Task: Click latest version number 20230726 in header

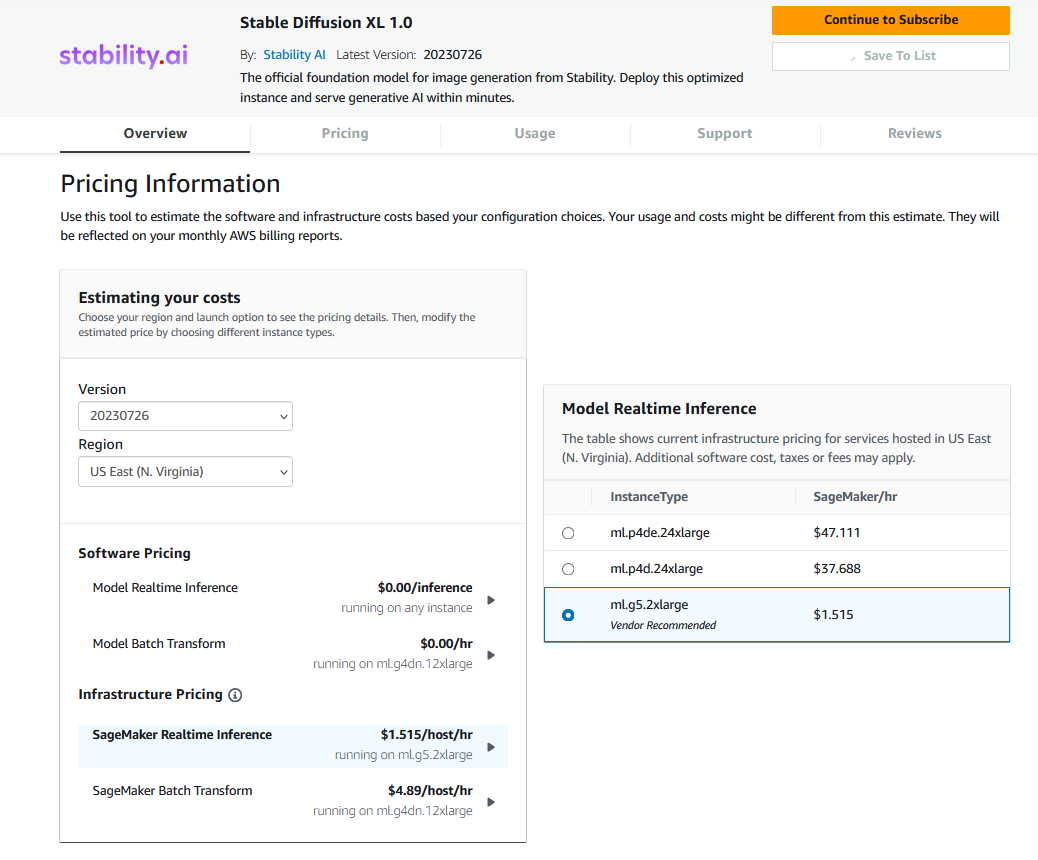Action: (453, 55)
